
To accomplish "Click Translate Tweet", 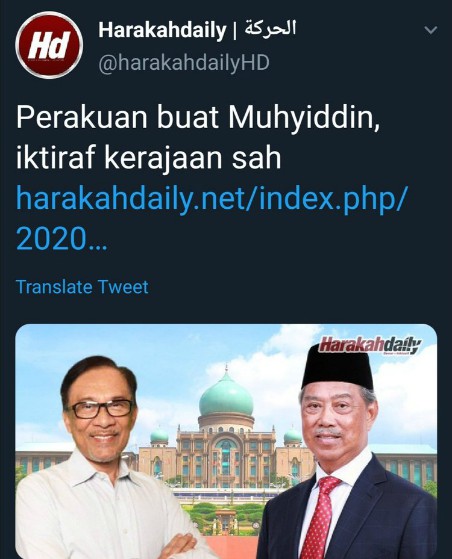I will coord(82,287).
